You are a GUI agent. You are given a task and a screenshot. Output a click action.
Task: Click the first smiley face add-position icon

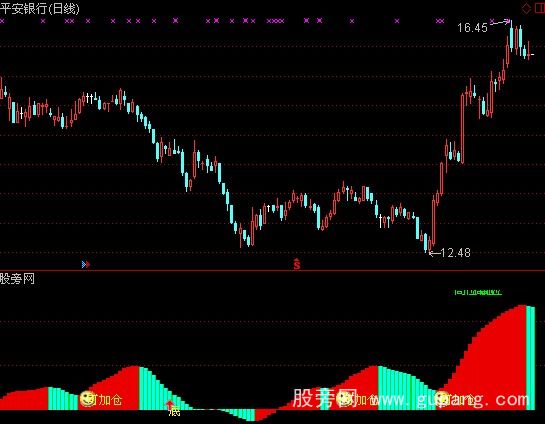(87, 399)
